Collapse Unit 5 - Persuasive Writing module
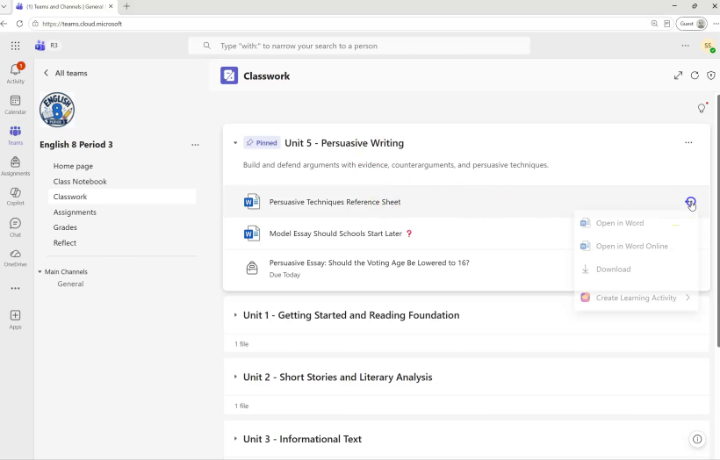Viewport: 720px width, 460px height. (x=235, y=143)
